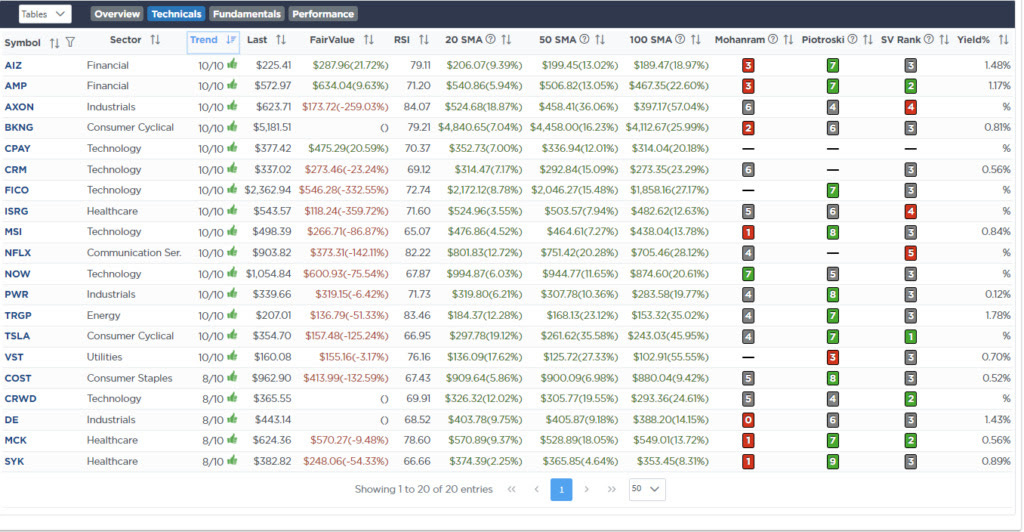1024x532 pixels.
Task: Click VST 100 SMA $102.91(55.55%)
Action: pyautogui.click(x=670, y=357)
